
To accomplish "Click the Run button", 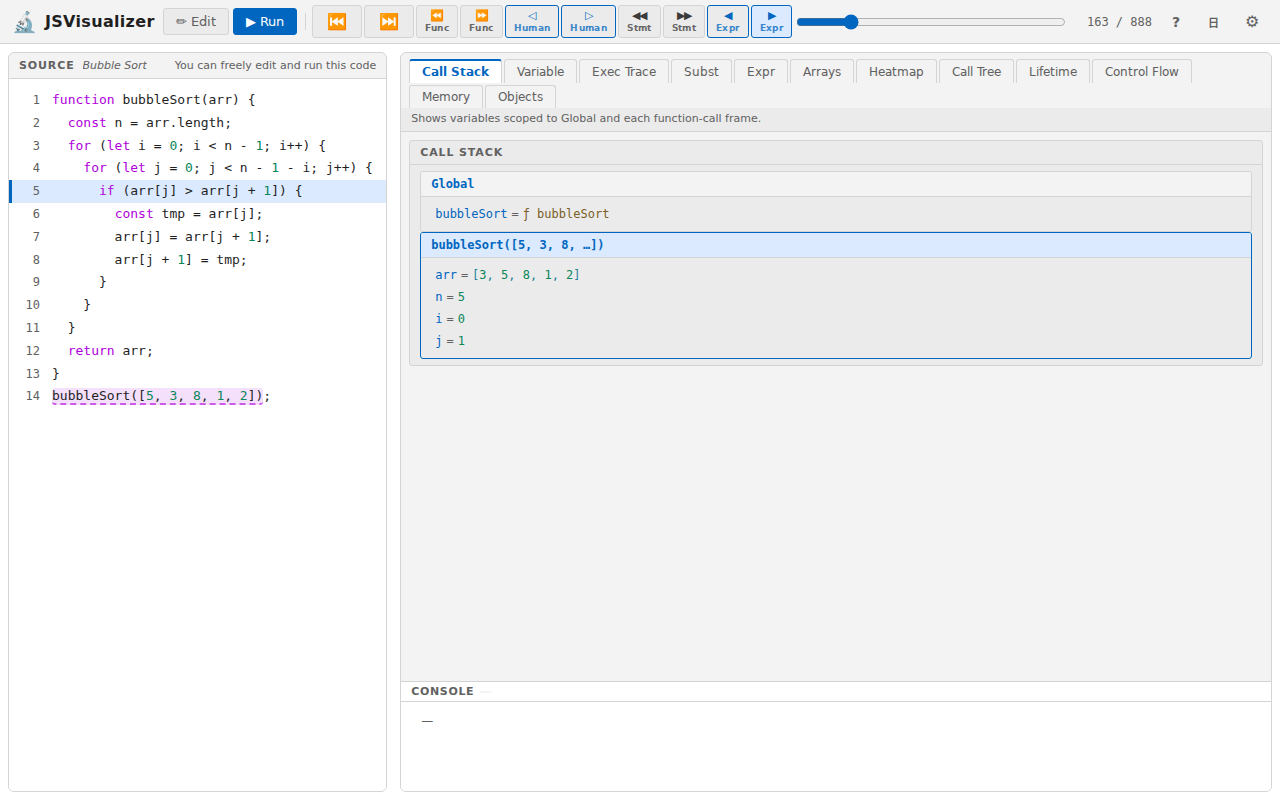I will (265, 22).
